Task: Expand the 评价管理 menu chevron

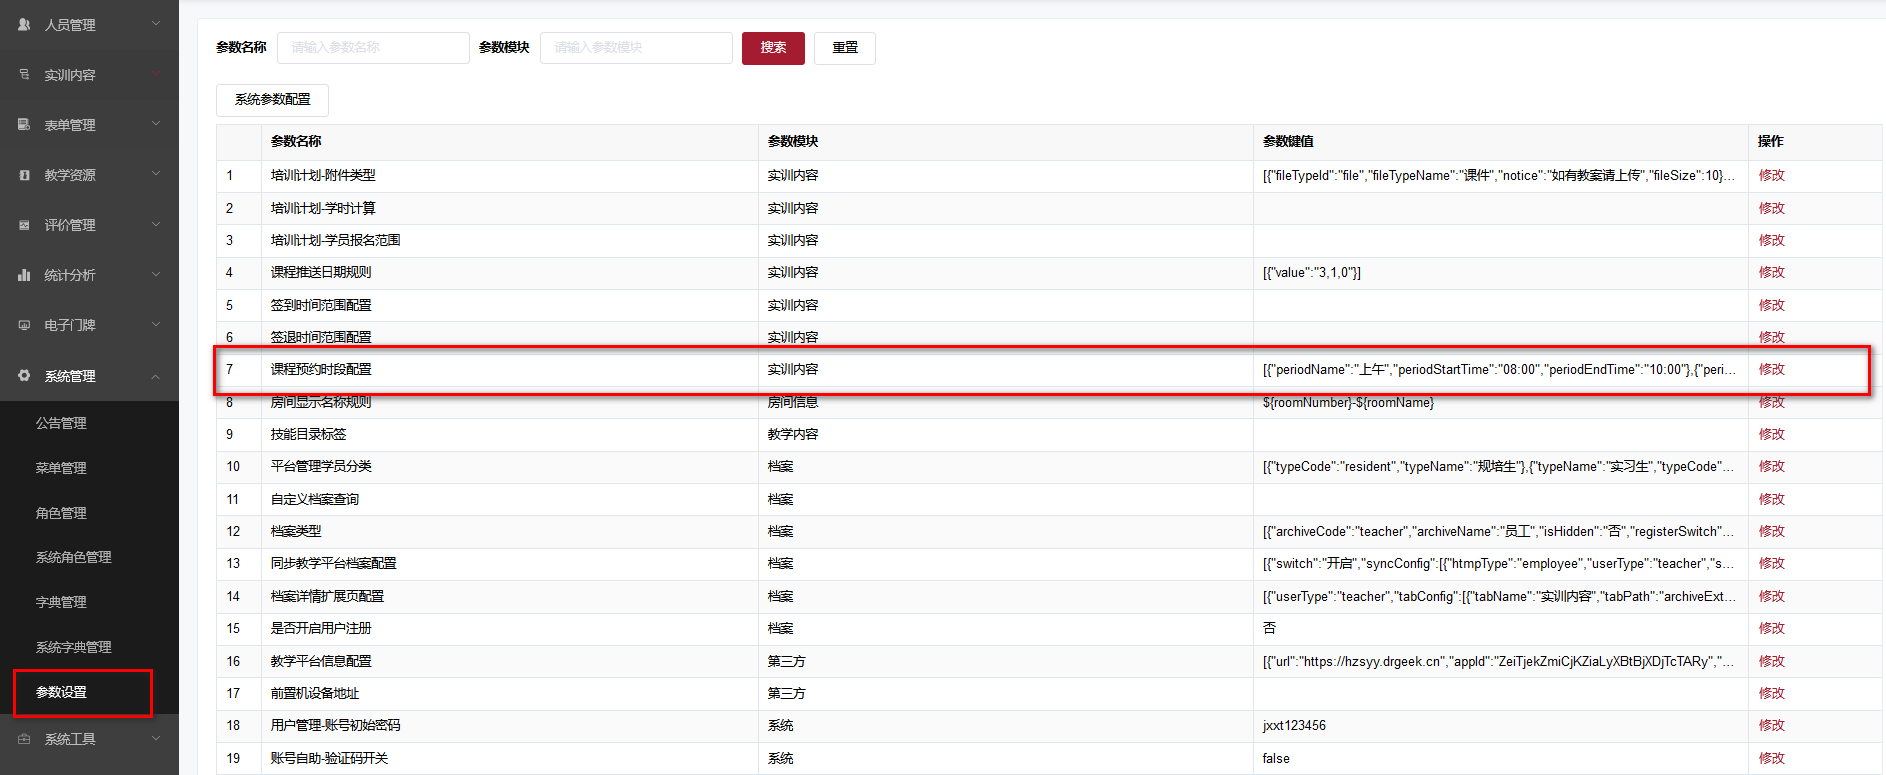Action: 156,223
